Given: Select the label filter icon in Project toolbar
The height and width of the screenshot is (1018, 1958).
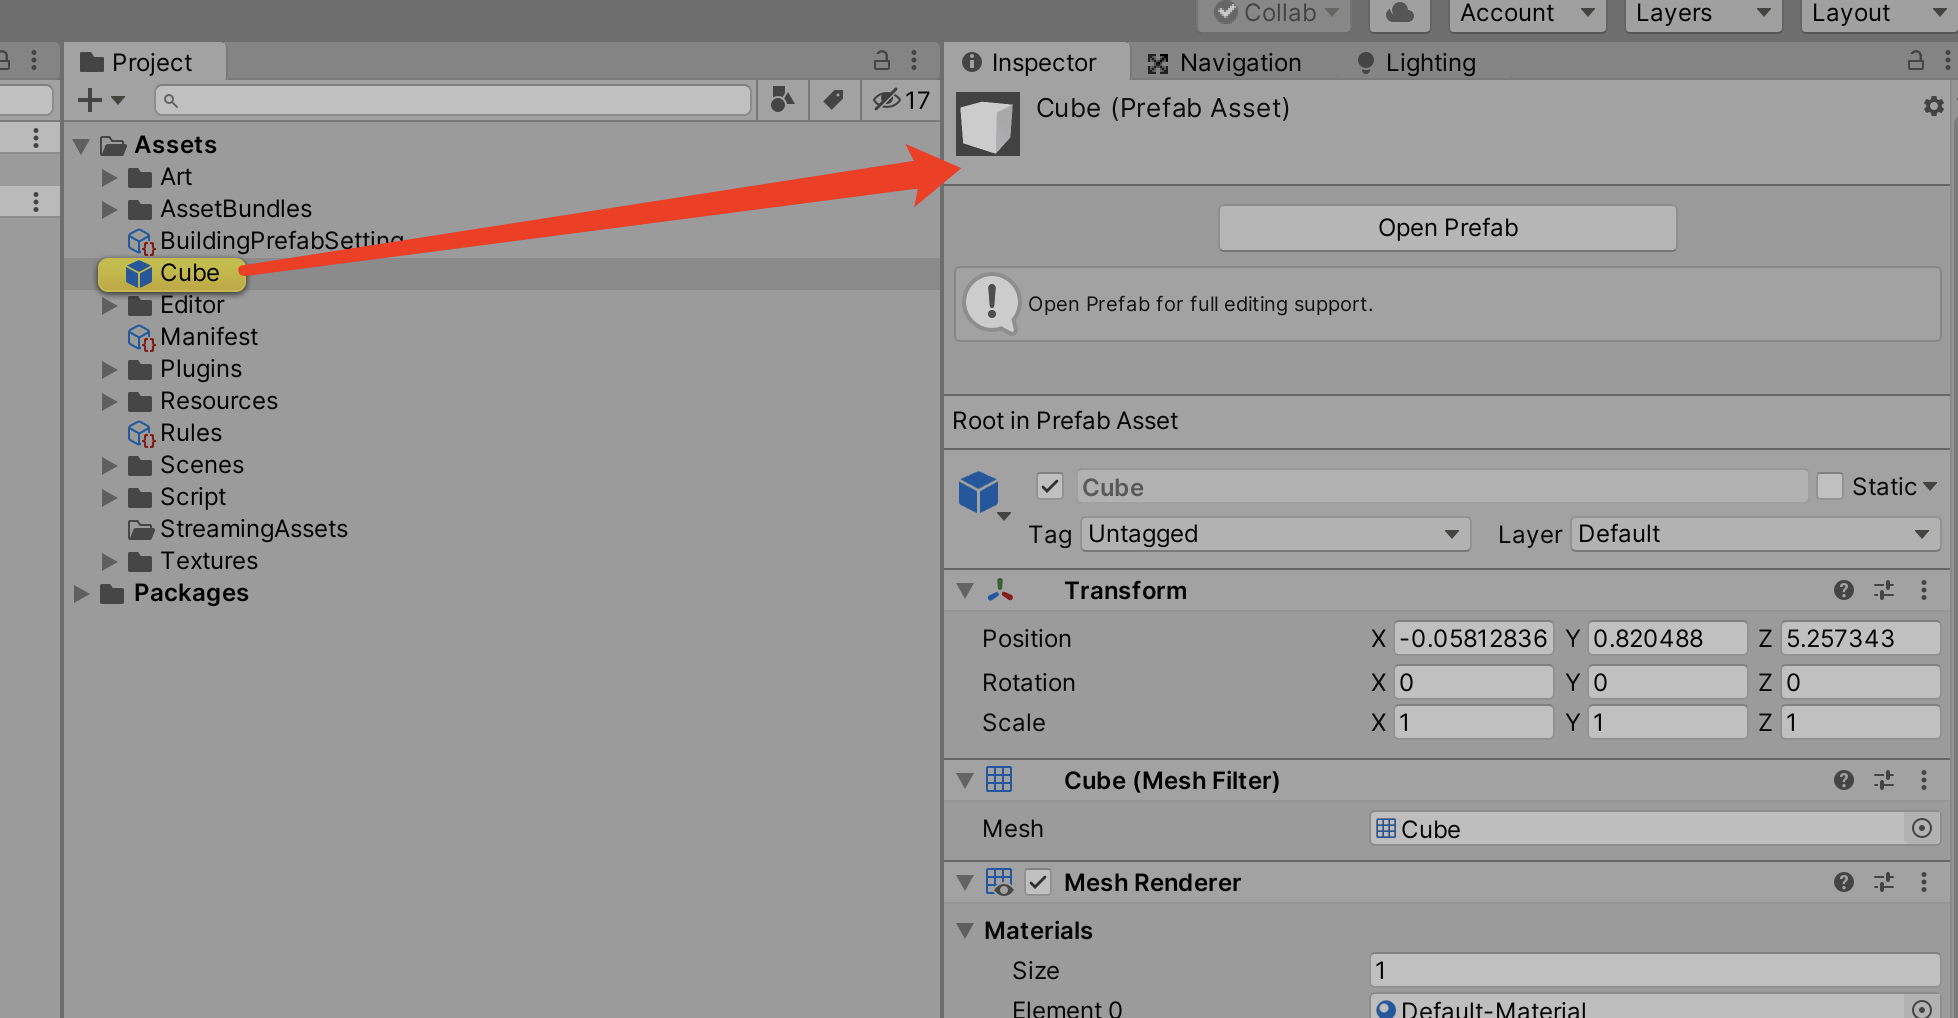Looking at the screenshot, I should (x=834, y=100).
